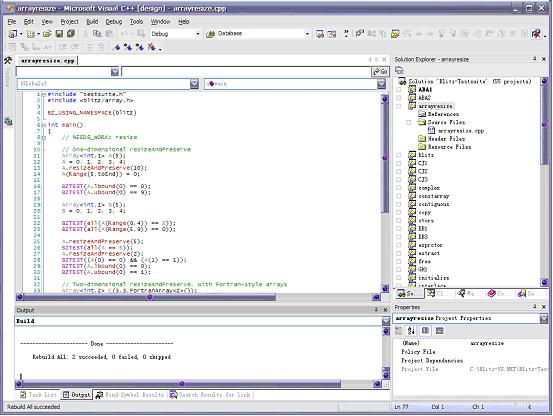Click the Properties icon in Properties toolbar

[x=425, y=331]
